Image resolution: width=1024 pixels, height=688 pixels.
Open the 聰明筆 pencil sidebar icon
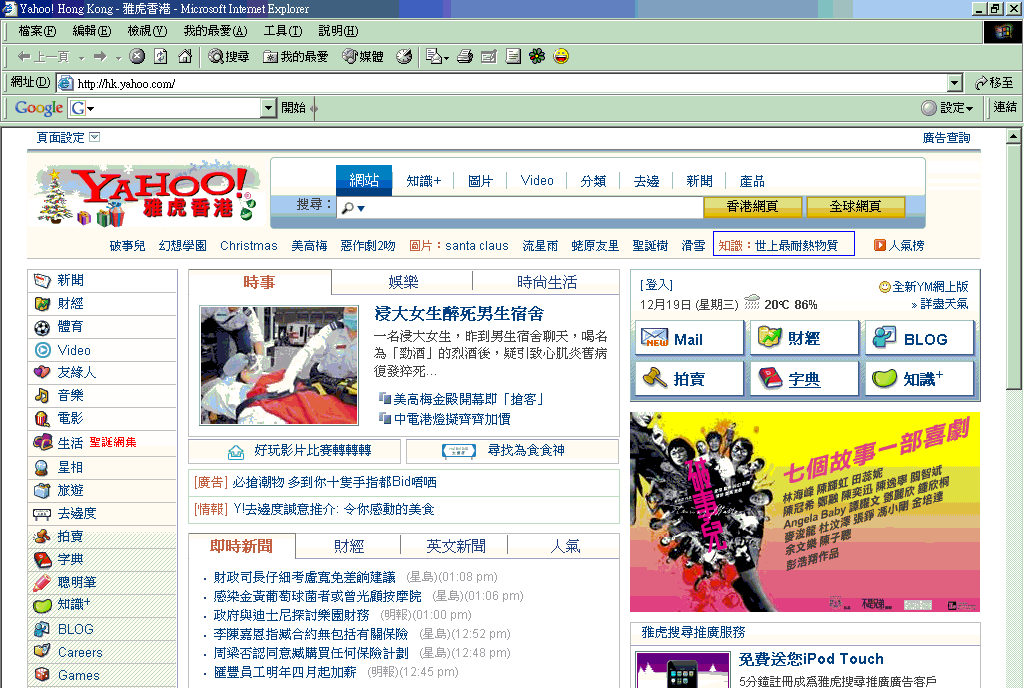[x=42, y=582]
